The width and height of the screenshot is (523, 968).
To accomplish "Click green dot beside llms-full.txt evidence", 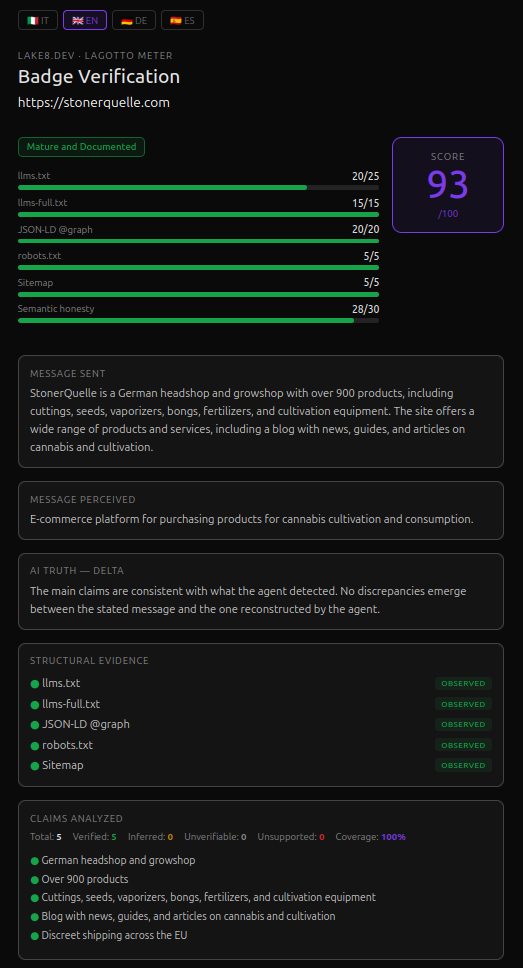I will click(35, 704).
